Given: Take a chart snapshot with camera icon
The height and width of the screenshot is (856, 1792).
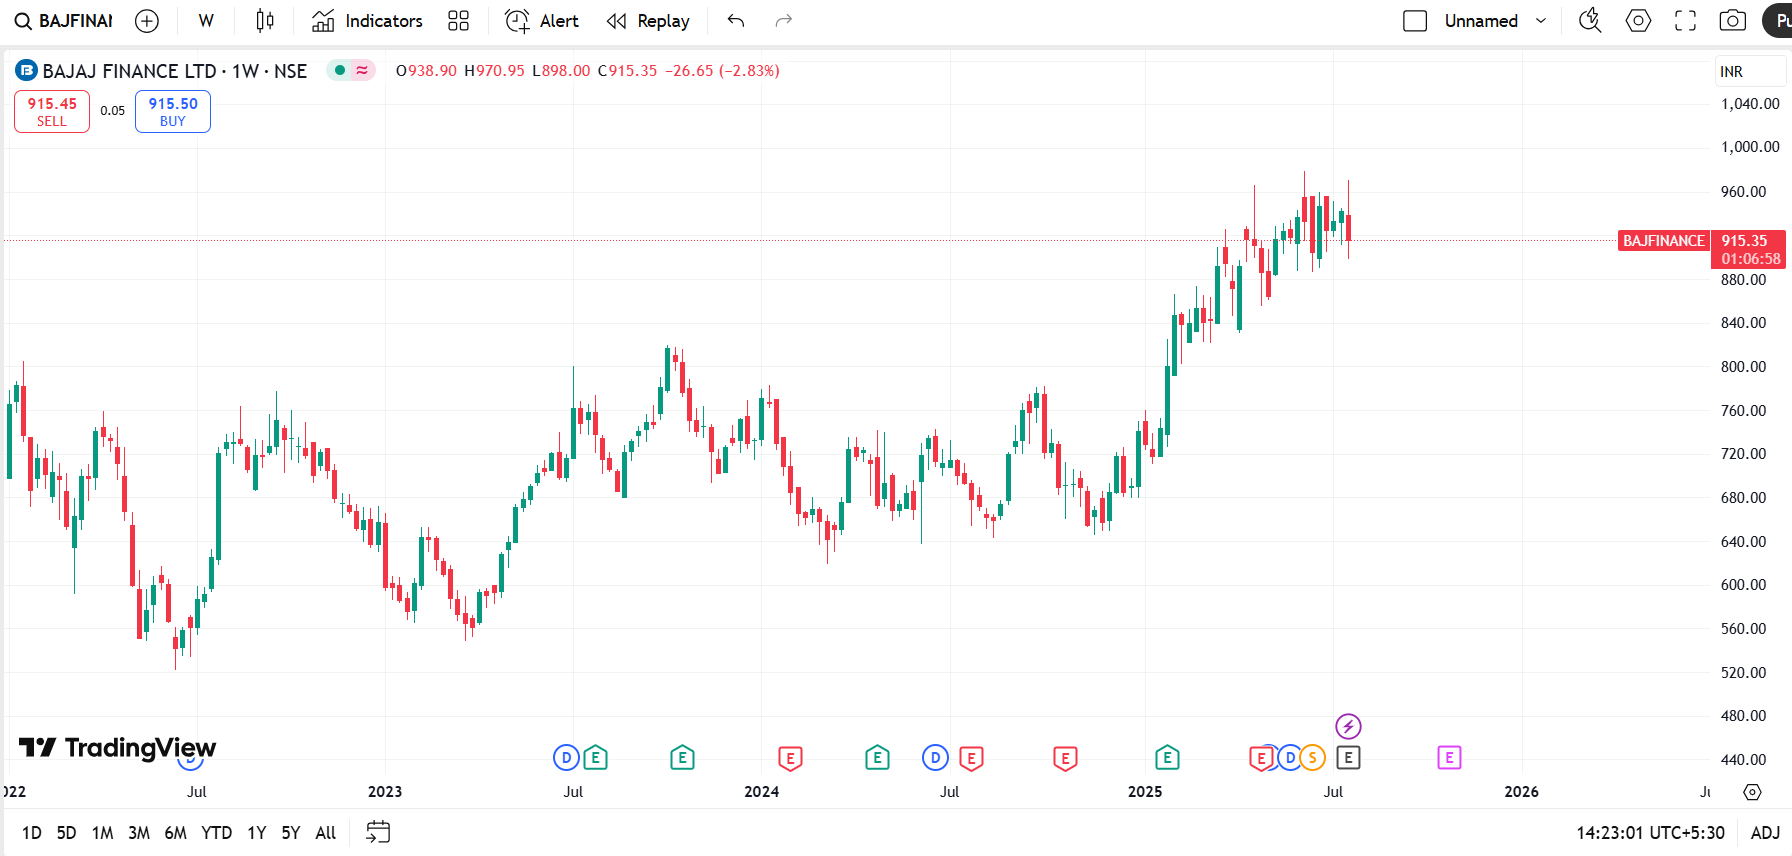Looking at the screenshot, I should tap(1733, 21).
